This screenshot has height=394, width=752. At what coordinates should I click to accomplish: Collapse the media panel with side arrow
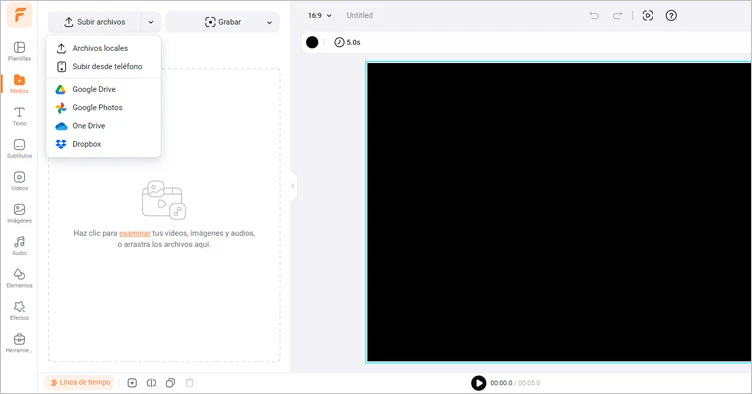(293, 186)
